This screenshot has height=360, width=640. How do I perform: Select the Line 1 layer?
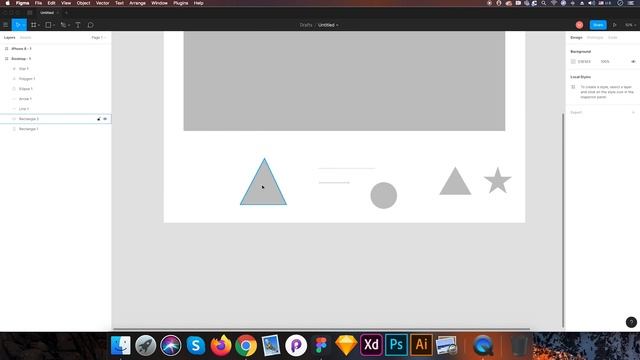(x=56, y=109)
